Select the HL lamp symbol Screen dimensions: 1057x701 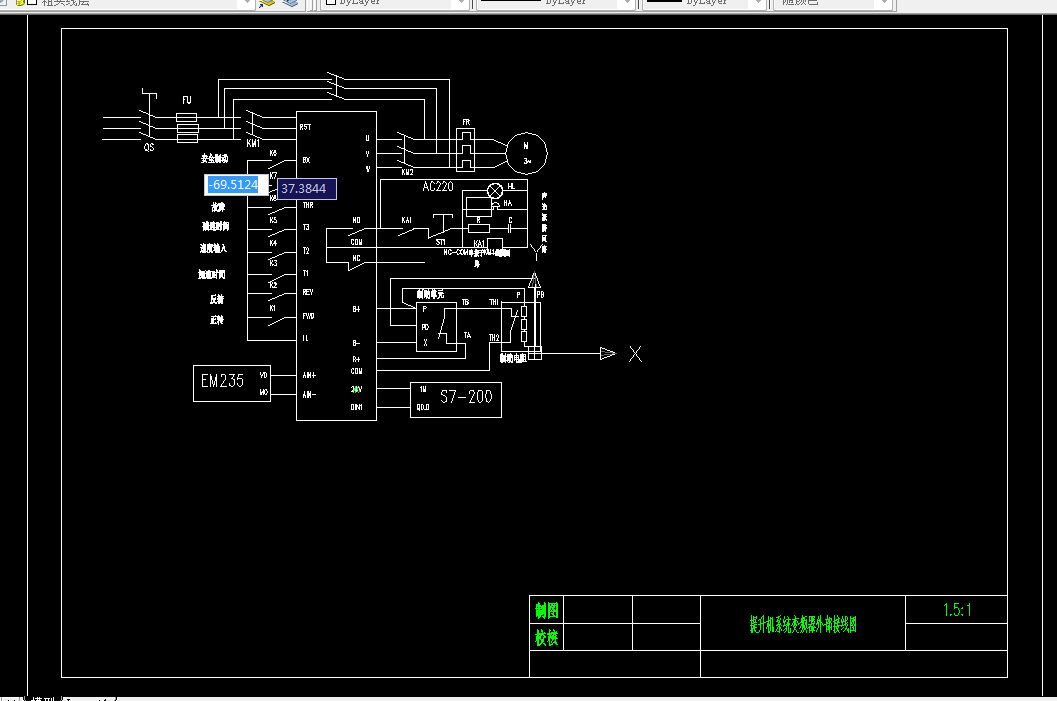point(495,190)
